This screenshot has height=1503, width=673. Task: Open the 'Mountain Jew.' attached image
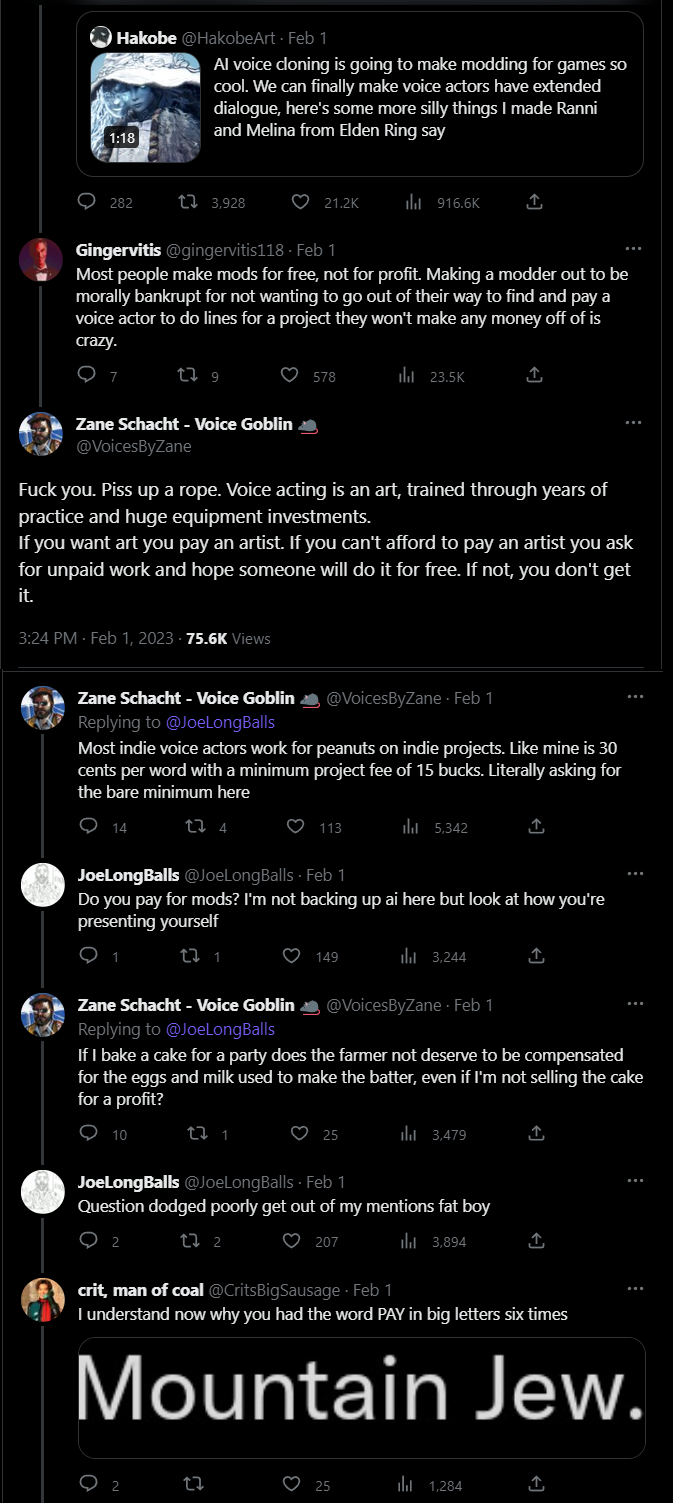point(361,1397)
